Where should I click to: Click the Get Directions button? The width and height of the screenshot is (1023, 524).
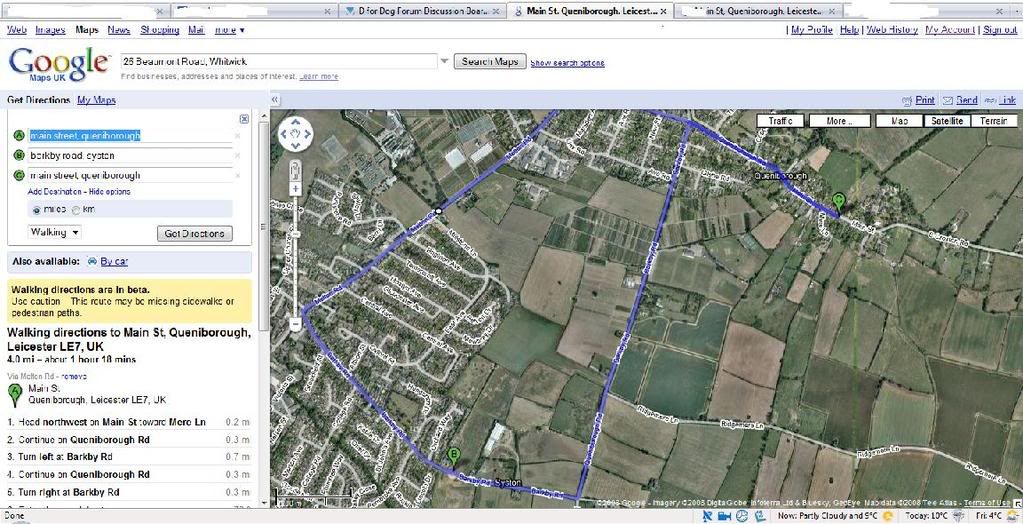[194, 234]
